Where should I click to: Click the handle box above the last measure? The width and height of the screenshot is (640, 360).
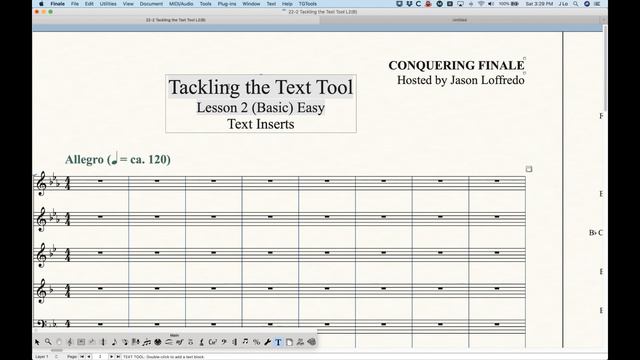point(529,169)
